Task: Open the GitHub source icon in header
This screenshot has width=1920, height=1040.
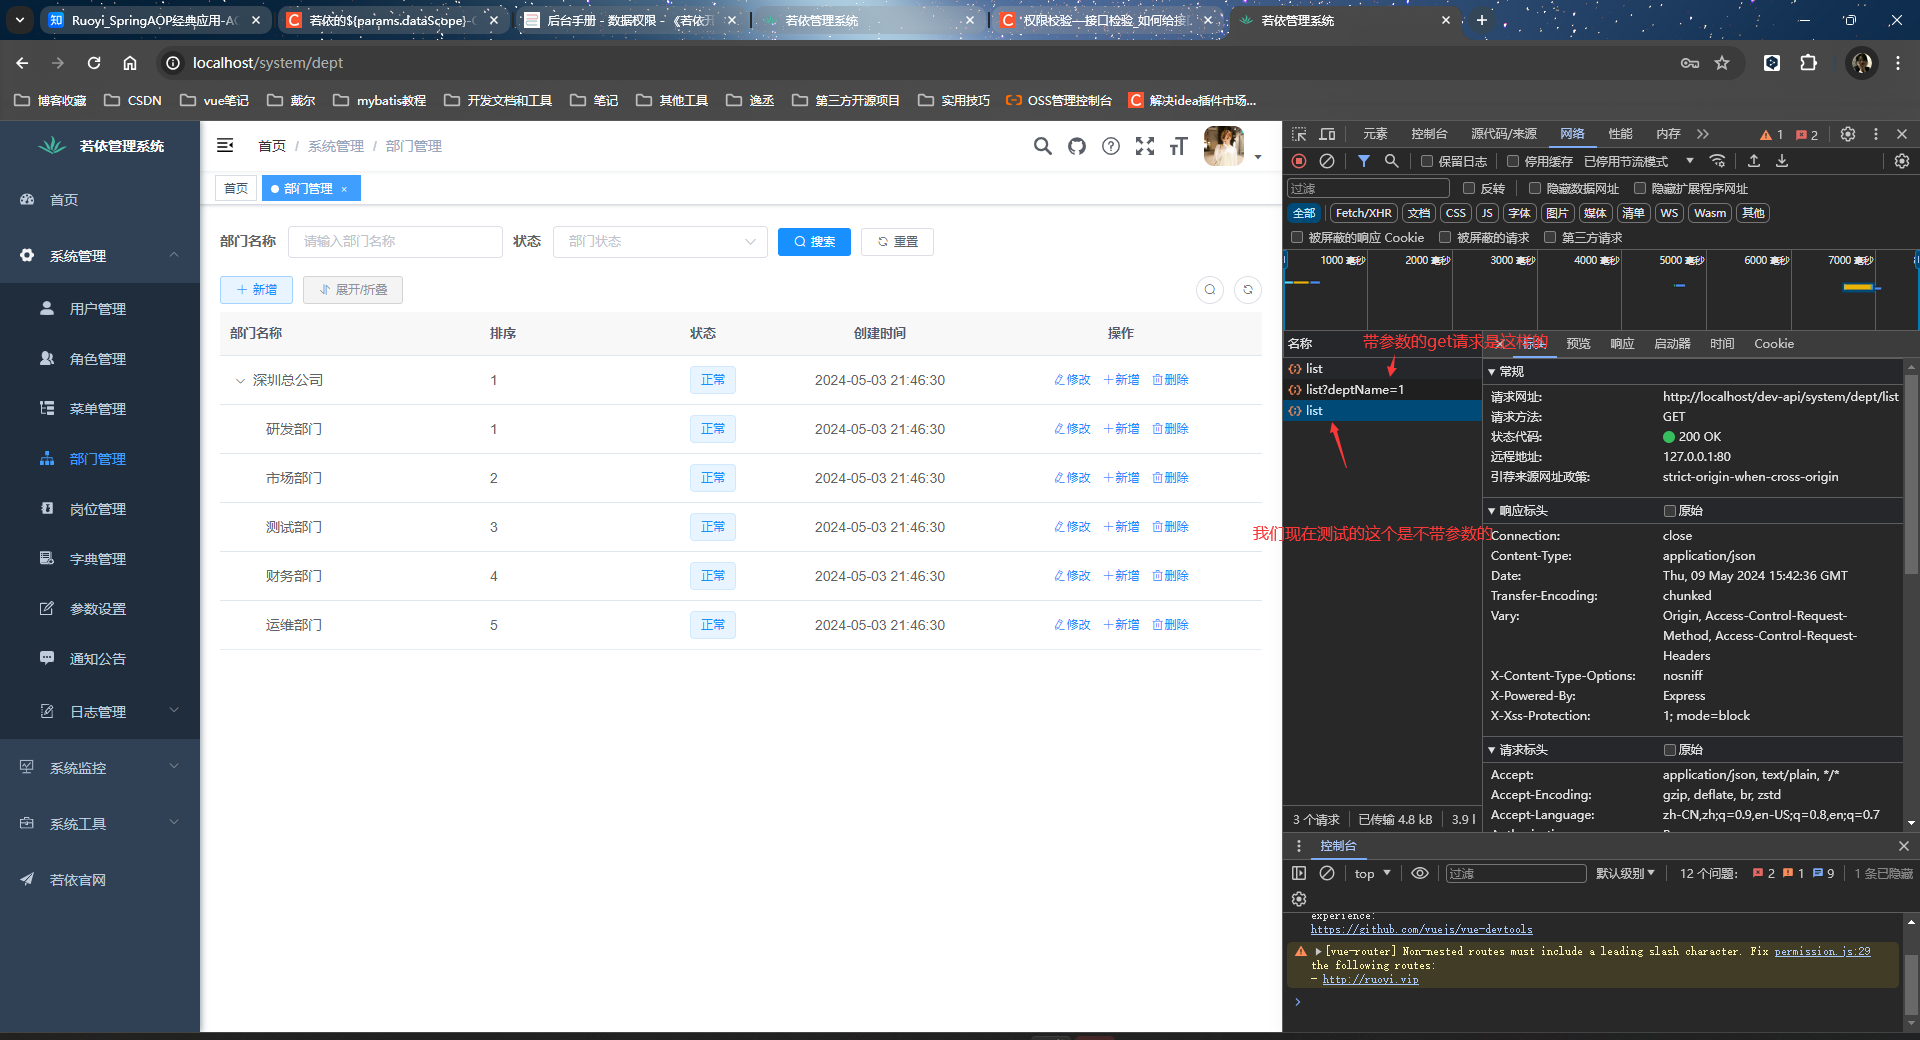Action: 1076,146
